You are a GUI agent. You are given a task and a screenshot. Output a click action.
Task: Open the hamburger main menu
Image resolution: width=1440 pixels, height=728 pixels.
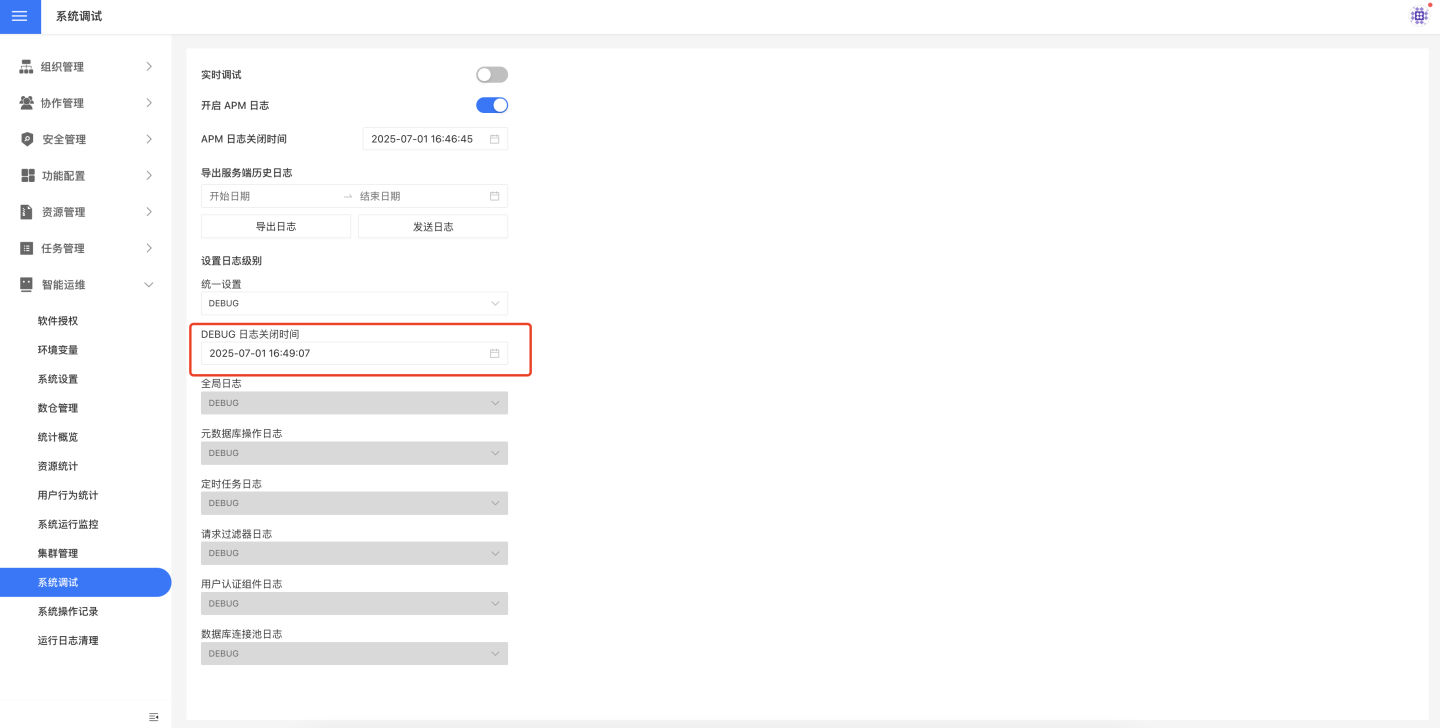pyautogui.click(x=20, y=16)
